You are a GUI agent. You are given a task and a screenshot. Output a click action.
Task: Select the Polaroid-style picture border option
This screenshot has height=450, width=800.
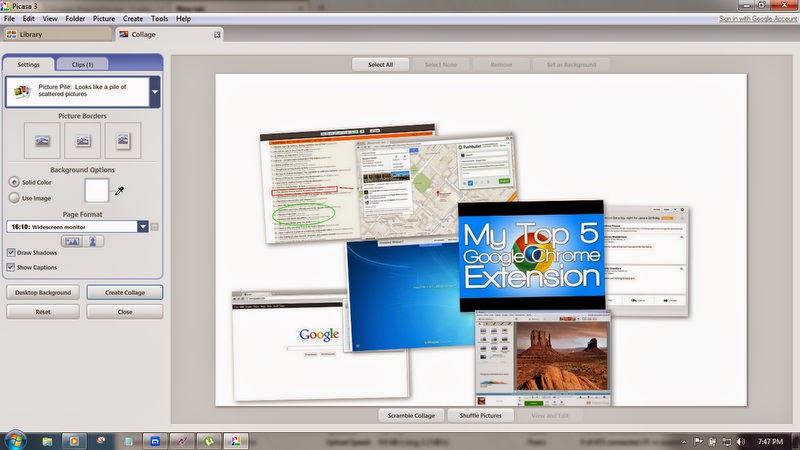click(123, 141)
